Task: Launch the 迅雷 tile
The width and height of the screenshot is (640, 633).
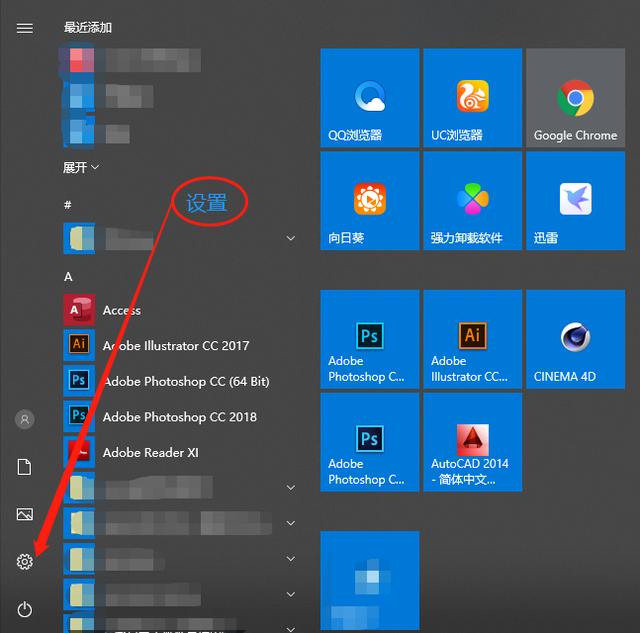Action: tap(576, 200)
